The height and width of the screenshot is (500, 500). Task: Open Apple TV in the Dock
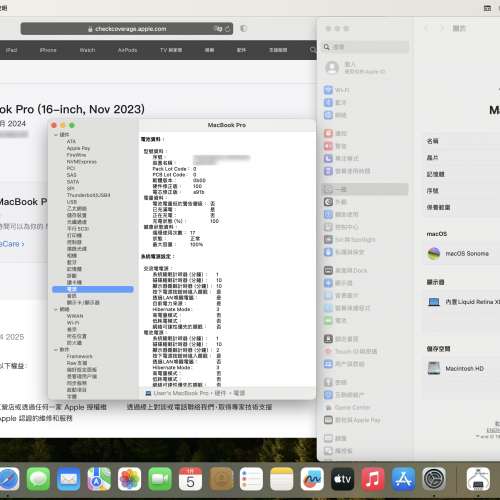[x=342, y=479]
